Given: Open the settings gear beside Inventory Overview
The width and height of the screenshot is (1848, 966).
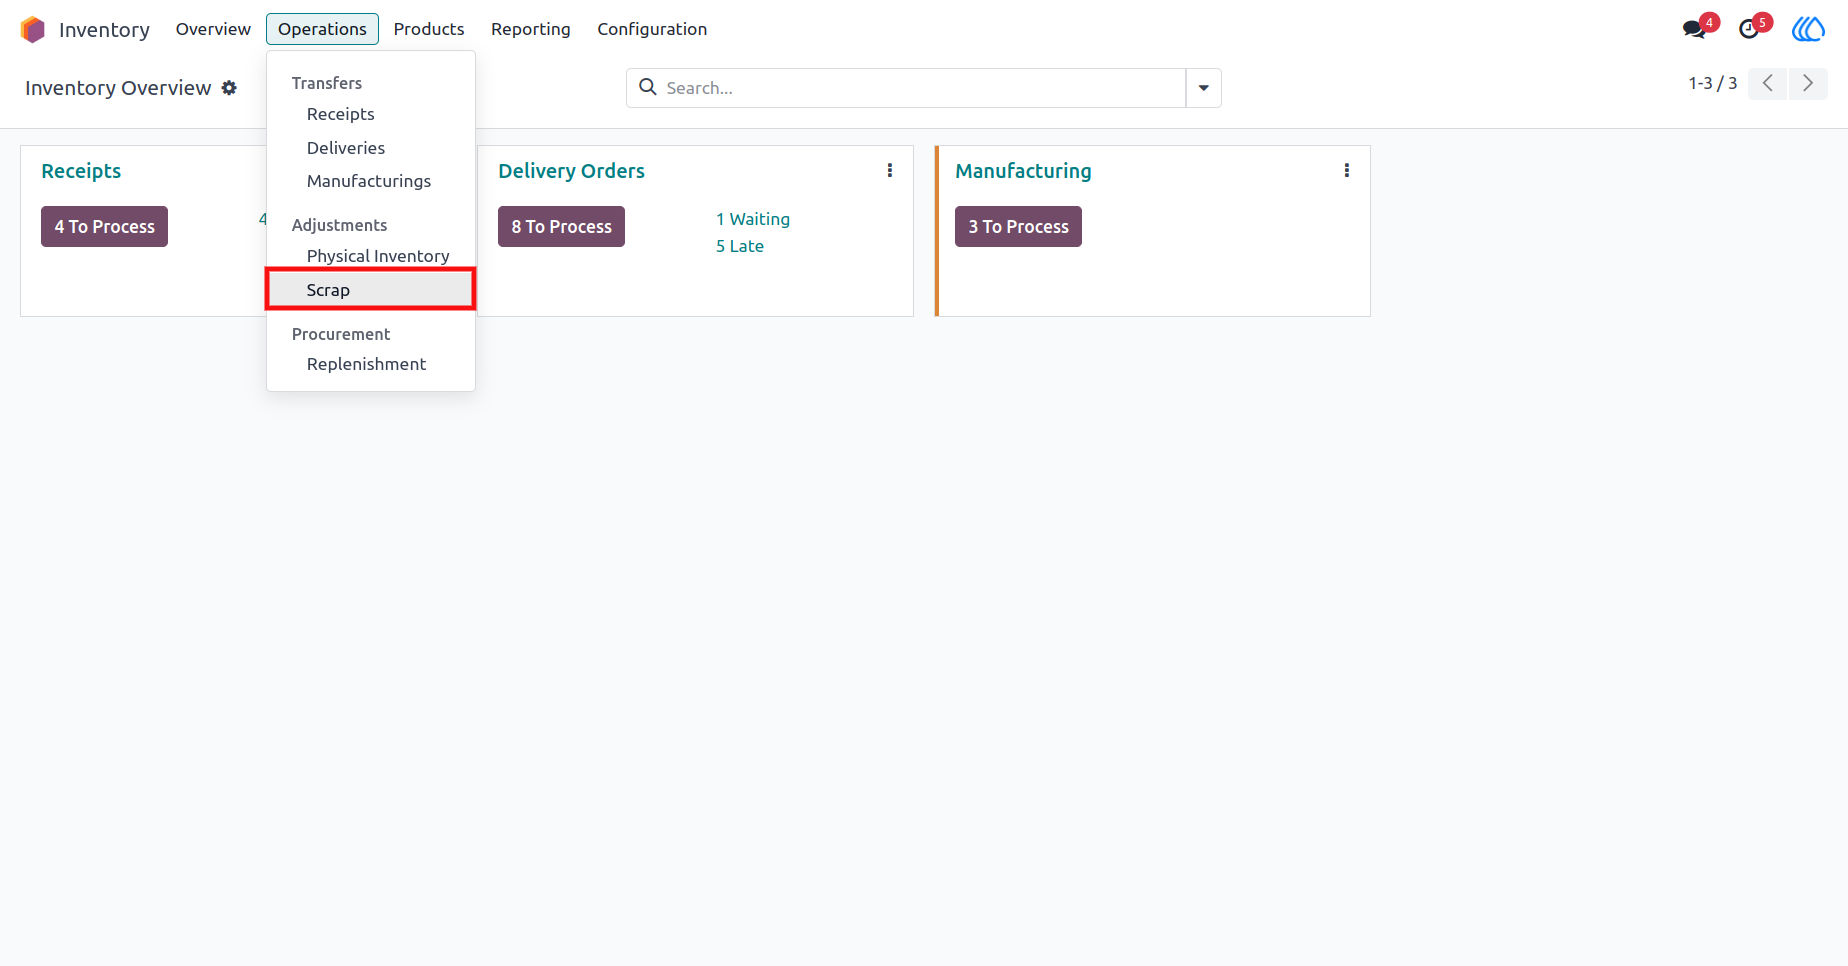Looking at the screenshot, I should [229, 88].
